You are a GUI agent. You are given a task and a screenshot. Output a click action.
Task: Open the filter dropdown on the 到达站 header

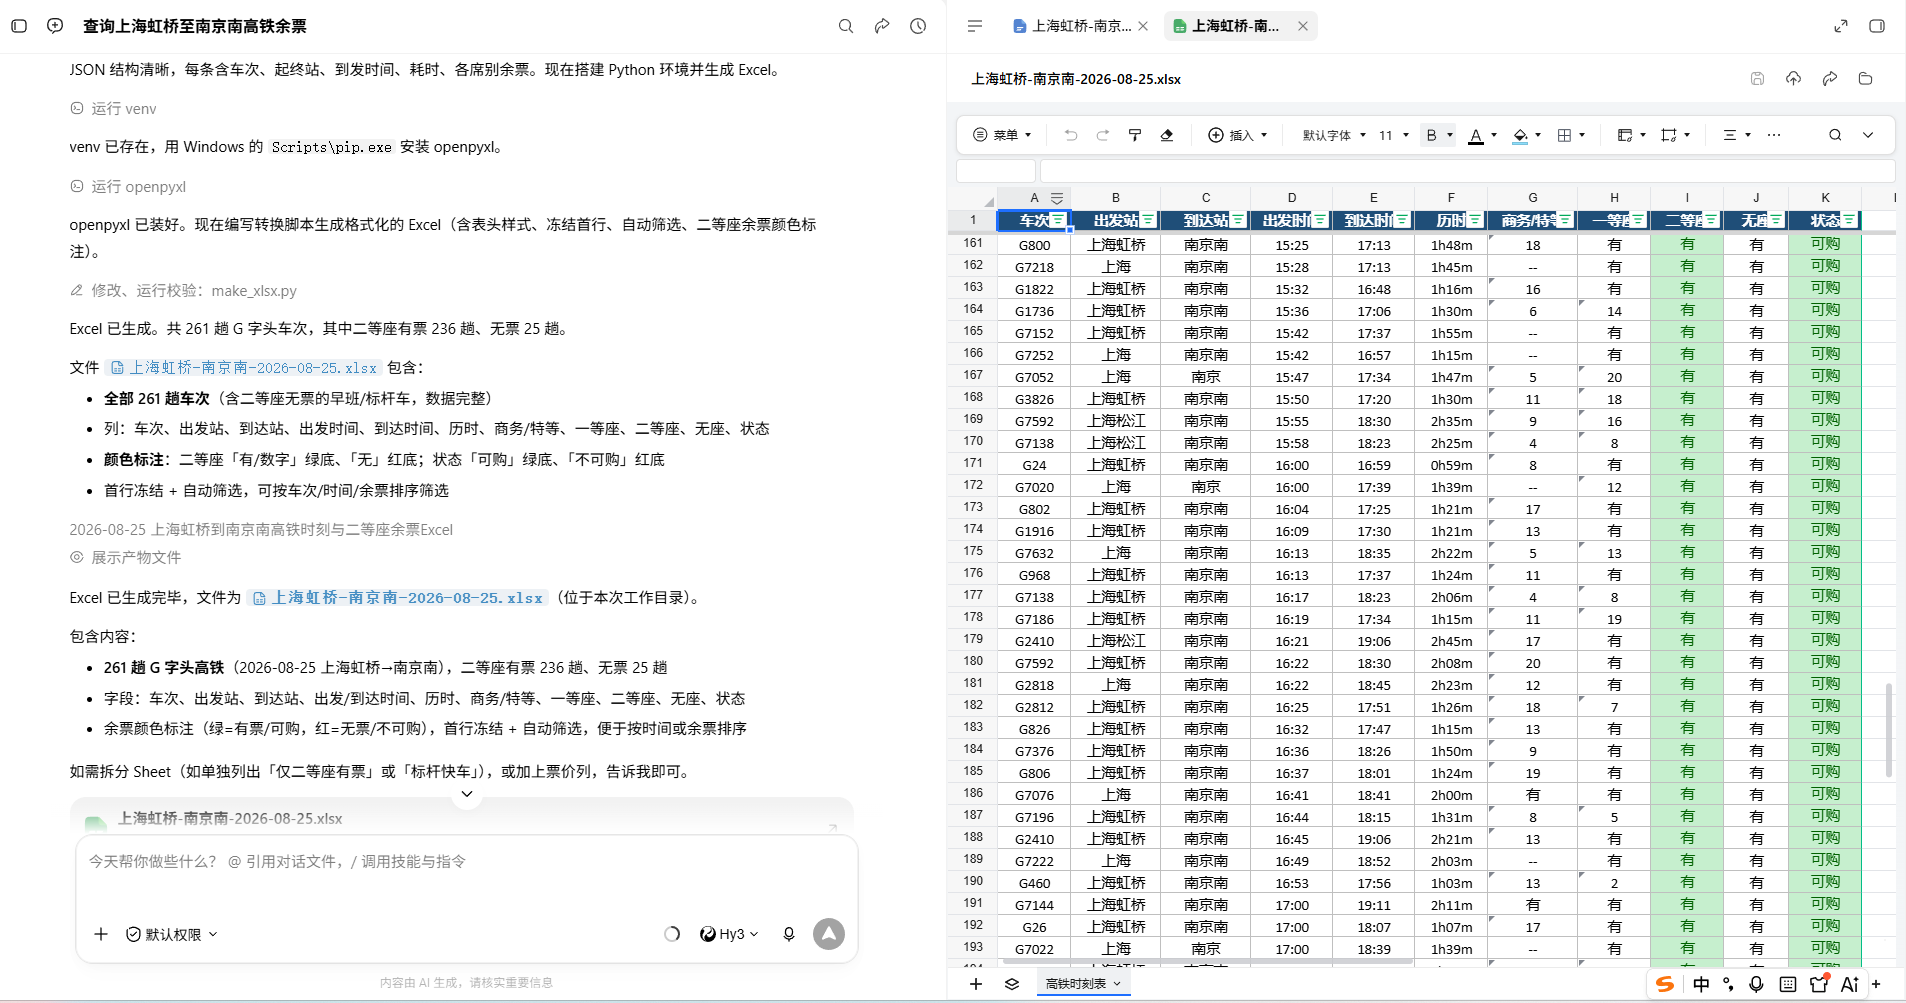[1238, 220]
